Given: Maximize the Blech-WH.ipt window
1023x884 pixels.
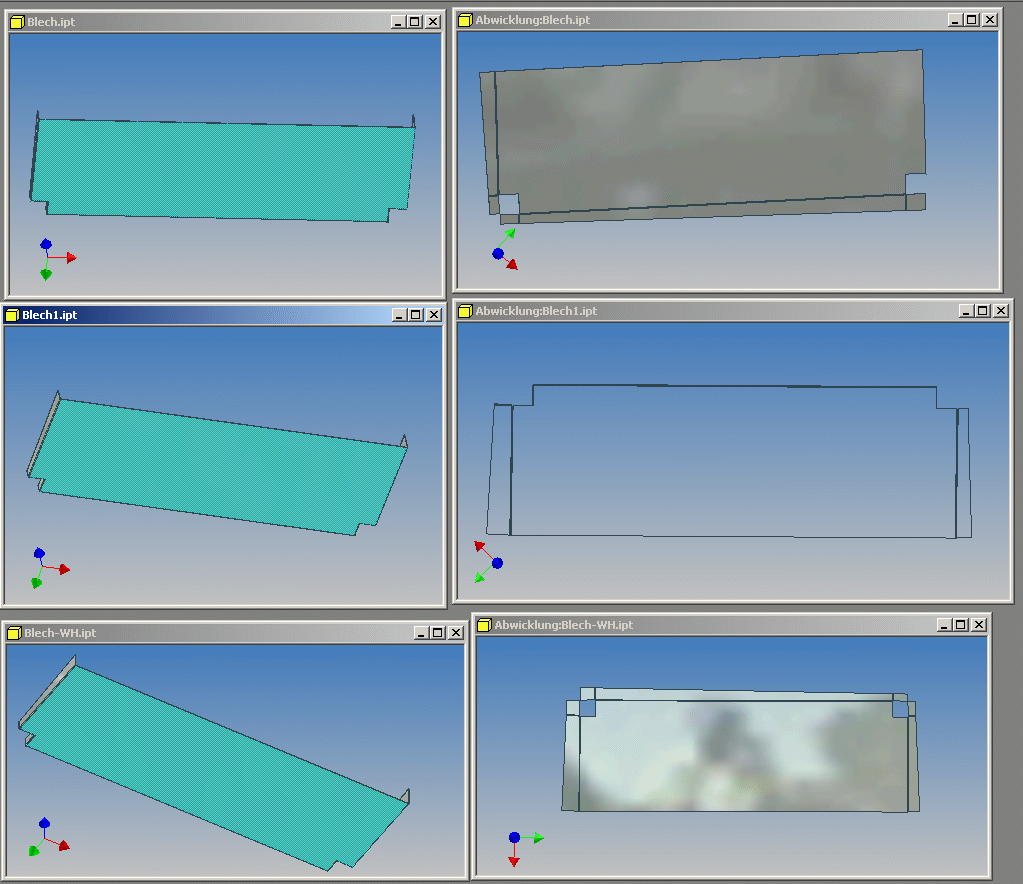Looking at the screenshot, I should tap(438, 633).
